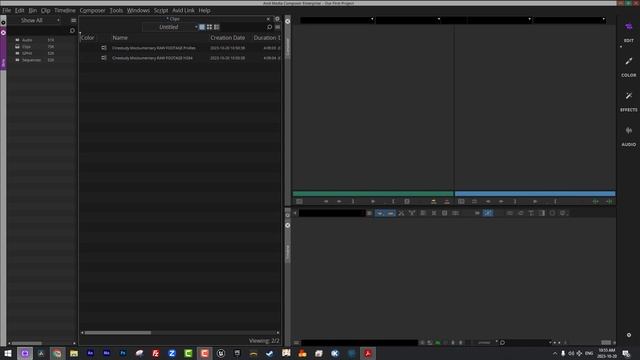Toggle the highlighted blue button in timeline toolbar
This screenshot has height=360, width=640.
[x=488, y=213]
